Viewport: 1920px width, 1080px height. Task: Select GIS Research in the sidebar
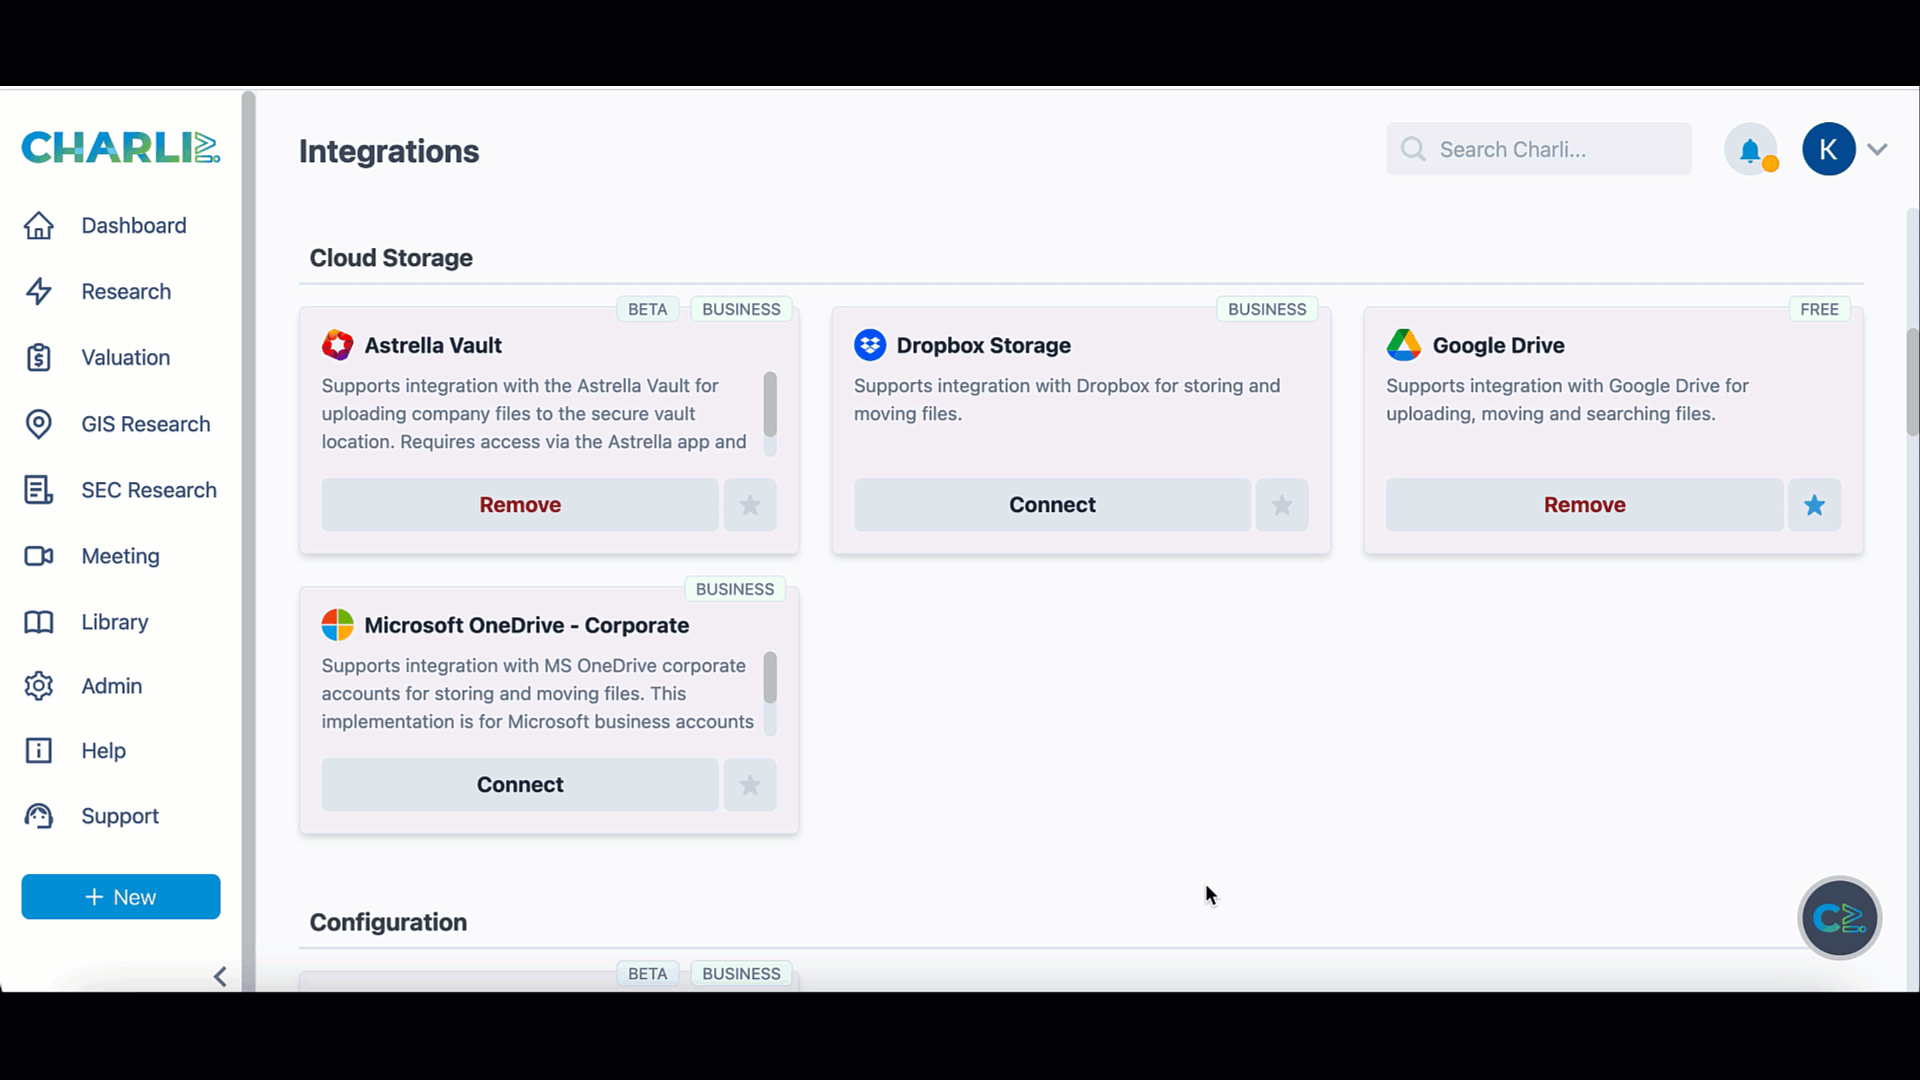(146, 424)
